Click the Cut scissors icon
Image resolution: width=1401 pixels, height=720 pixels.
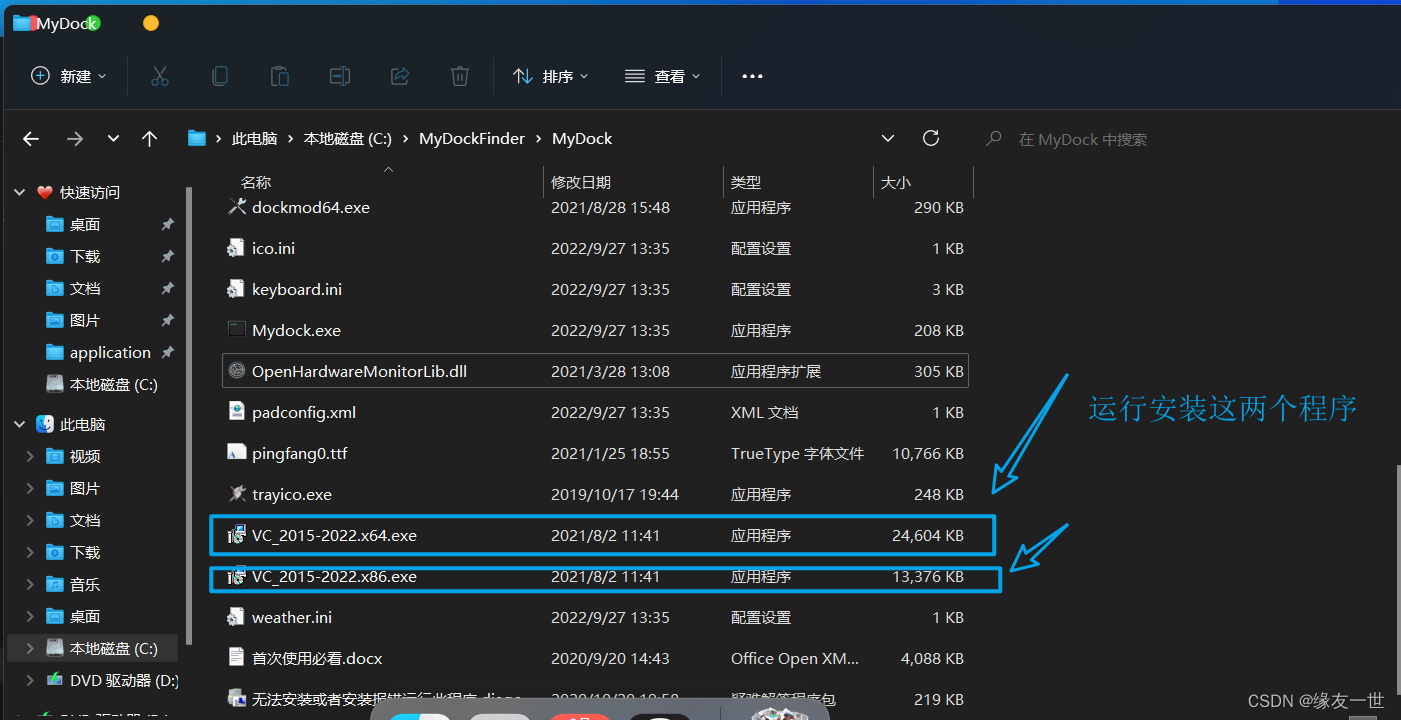point(160,76)
